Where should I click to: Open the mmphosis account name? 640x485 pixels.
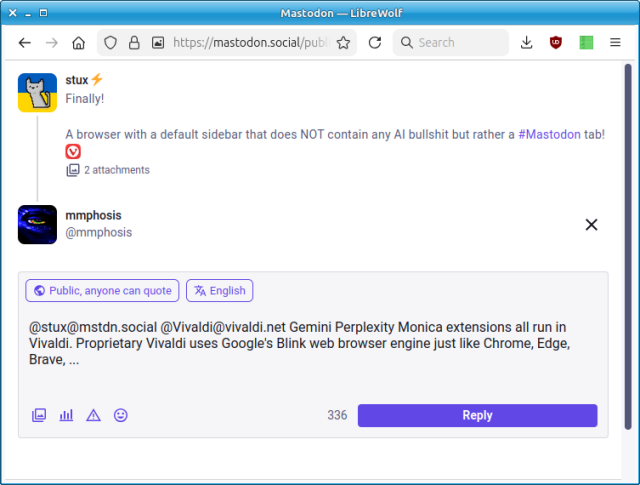(x=93, y=215)
